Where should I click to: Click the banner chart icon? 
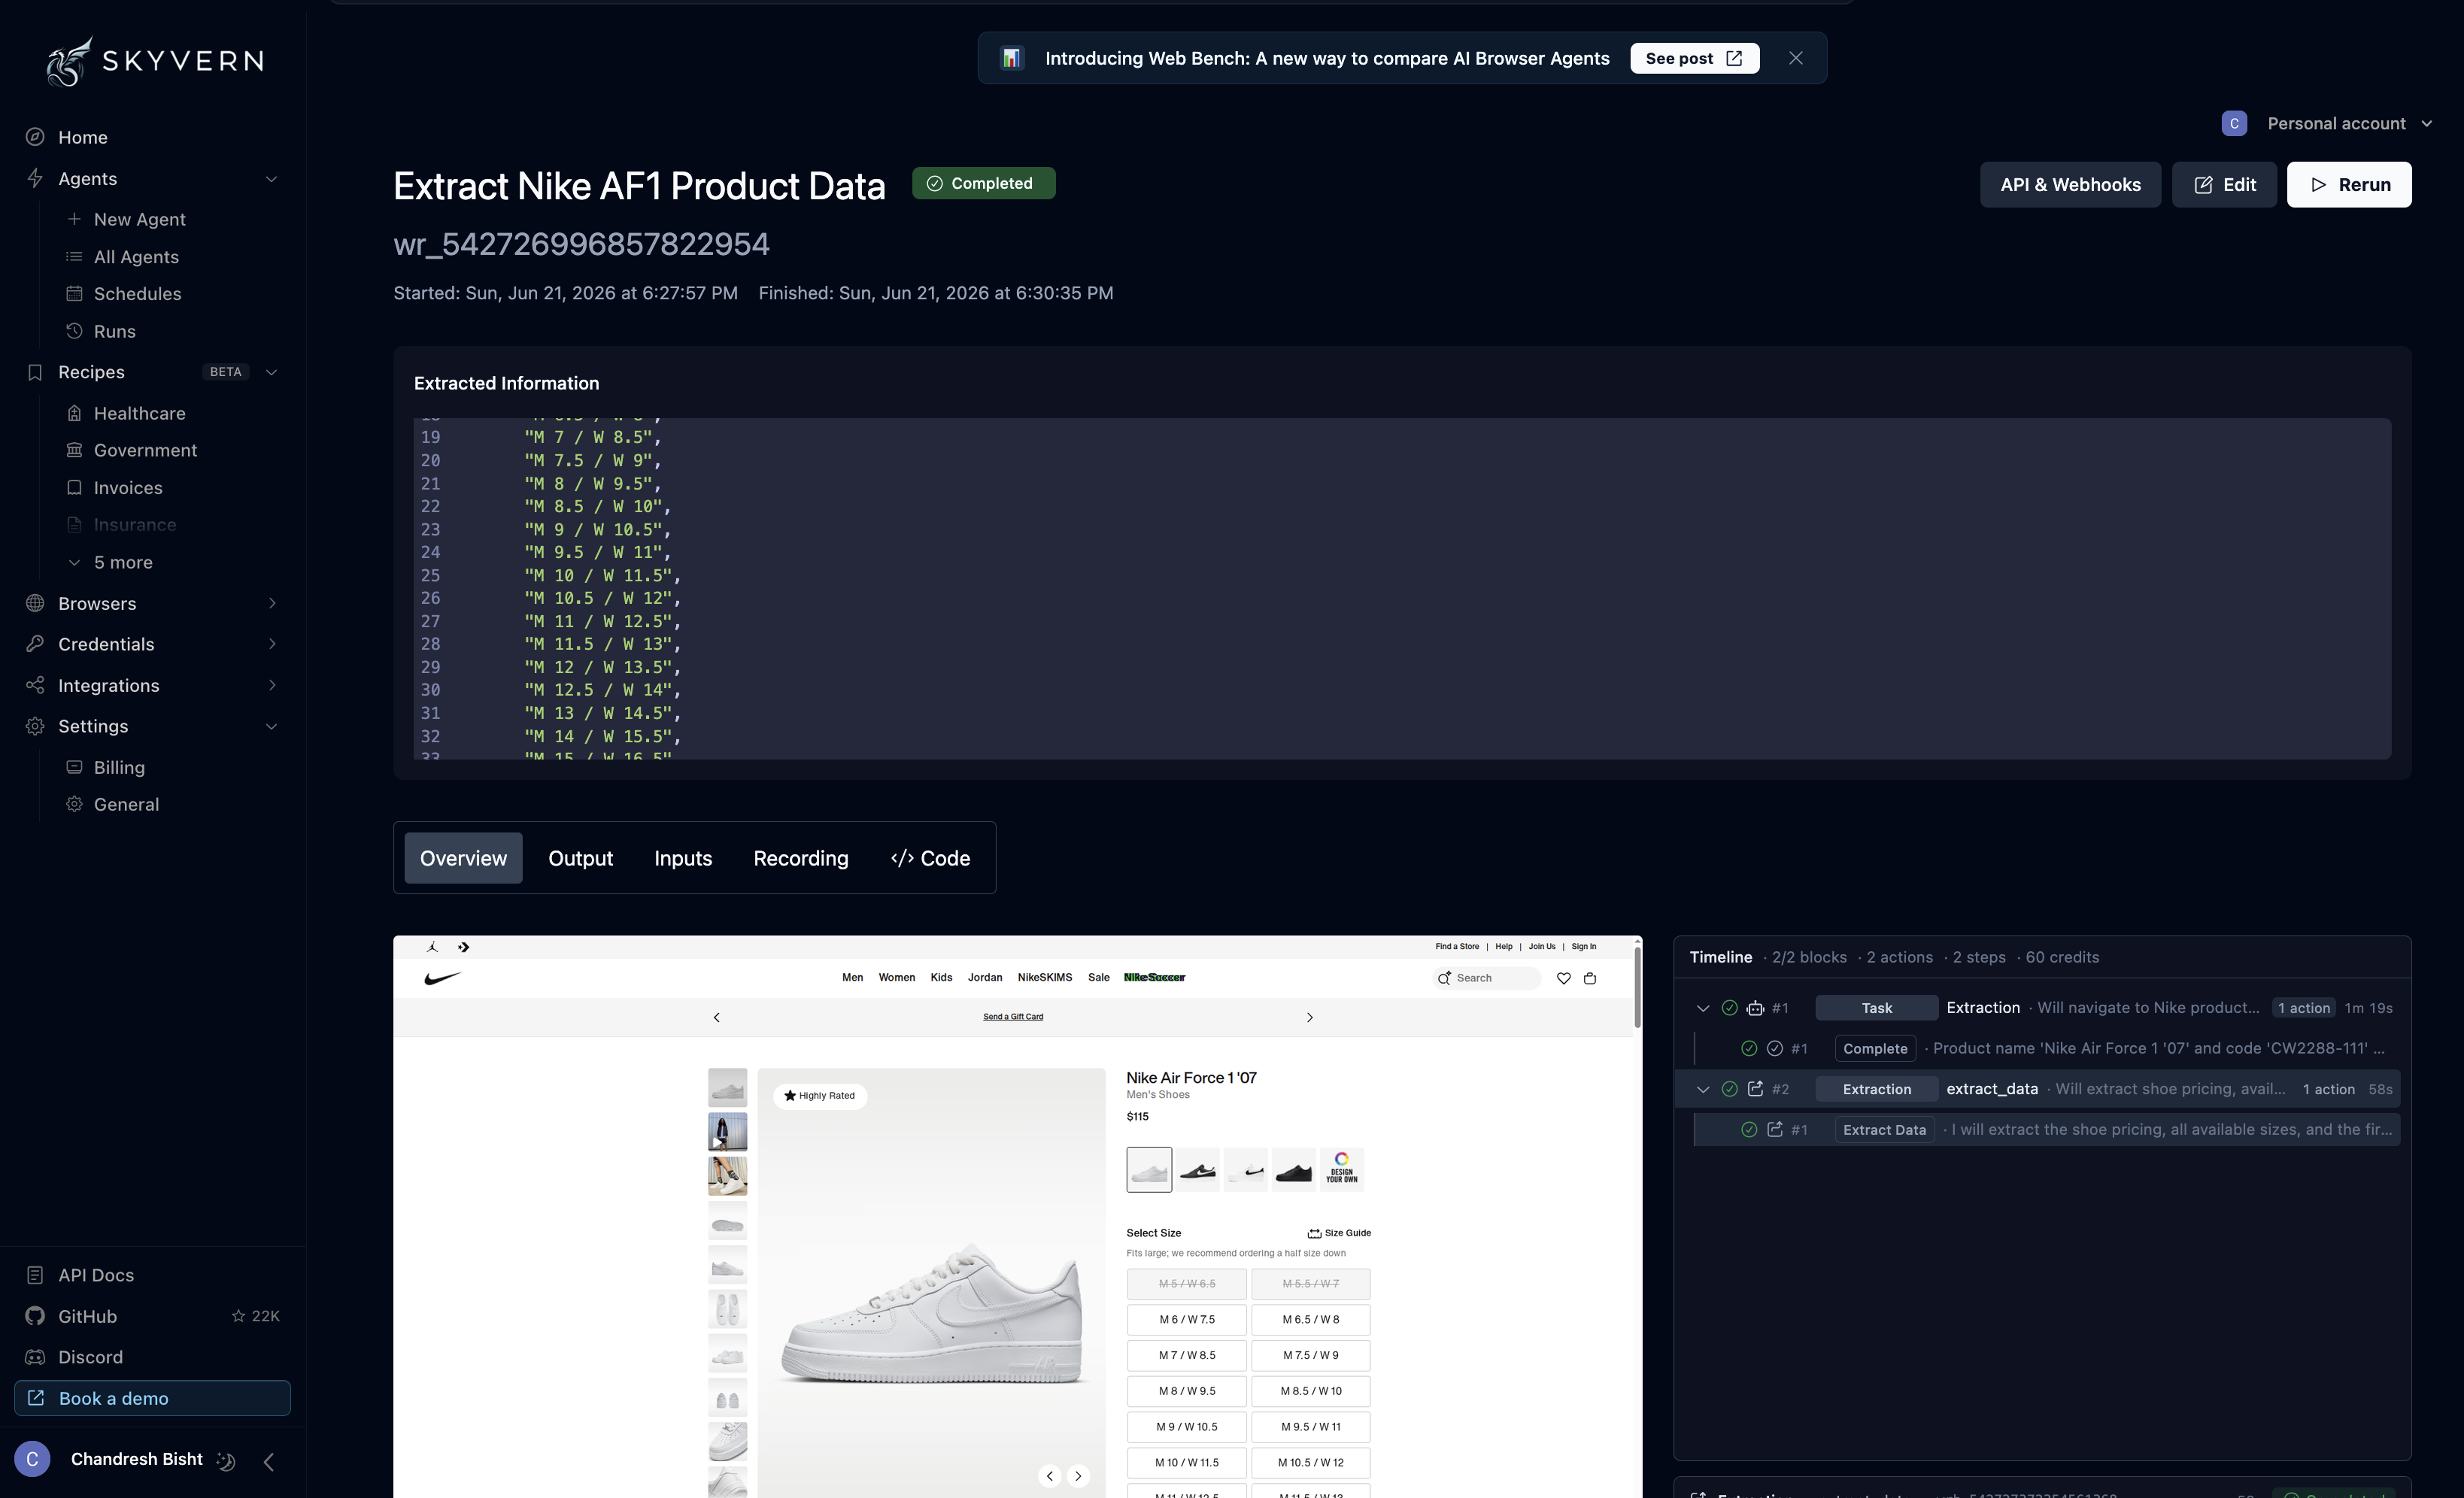1012,58
